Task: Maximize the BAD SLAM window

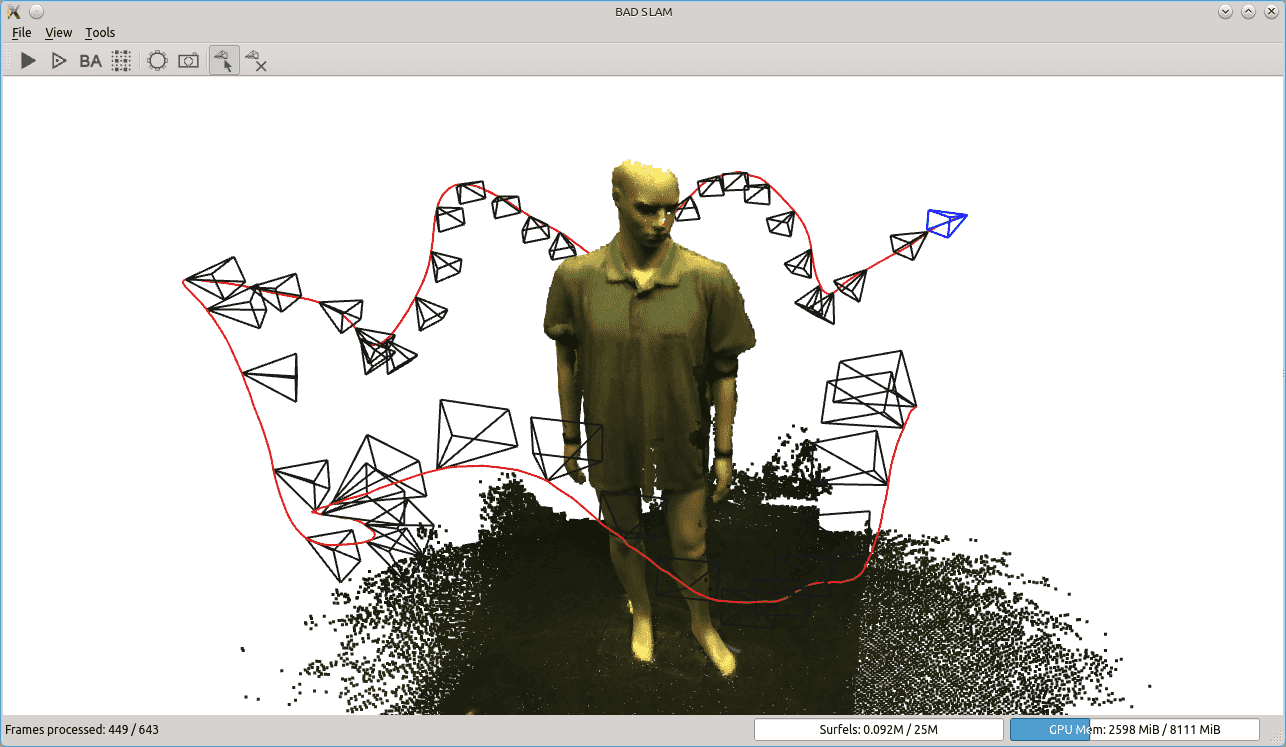Action: coord(1248,11)
